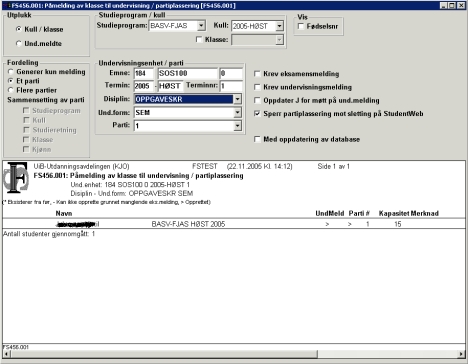The width and height of the screenshot is (468, 364).
Task: Maximize the FS456.001 window
Action: 452,6
